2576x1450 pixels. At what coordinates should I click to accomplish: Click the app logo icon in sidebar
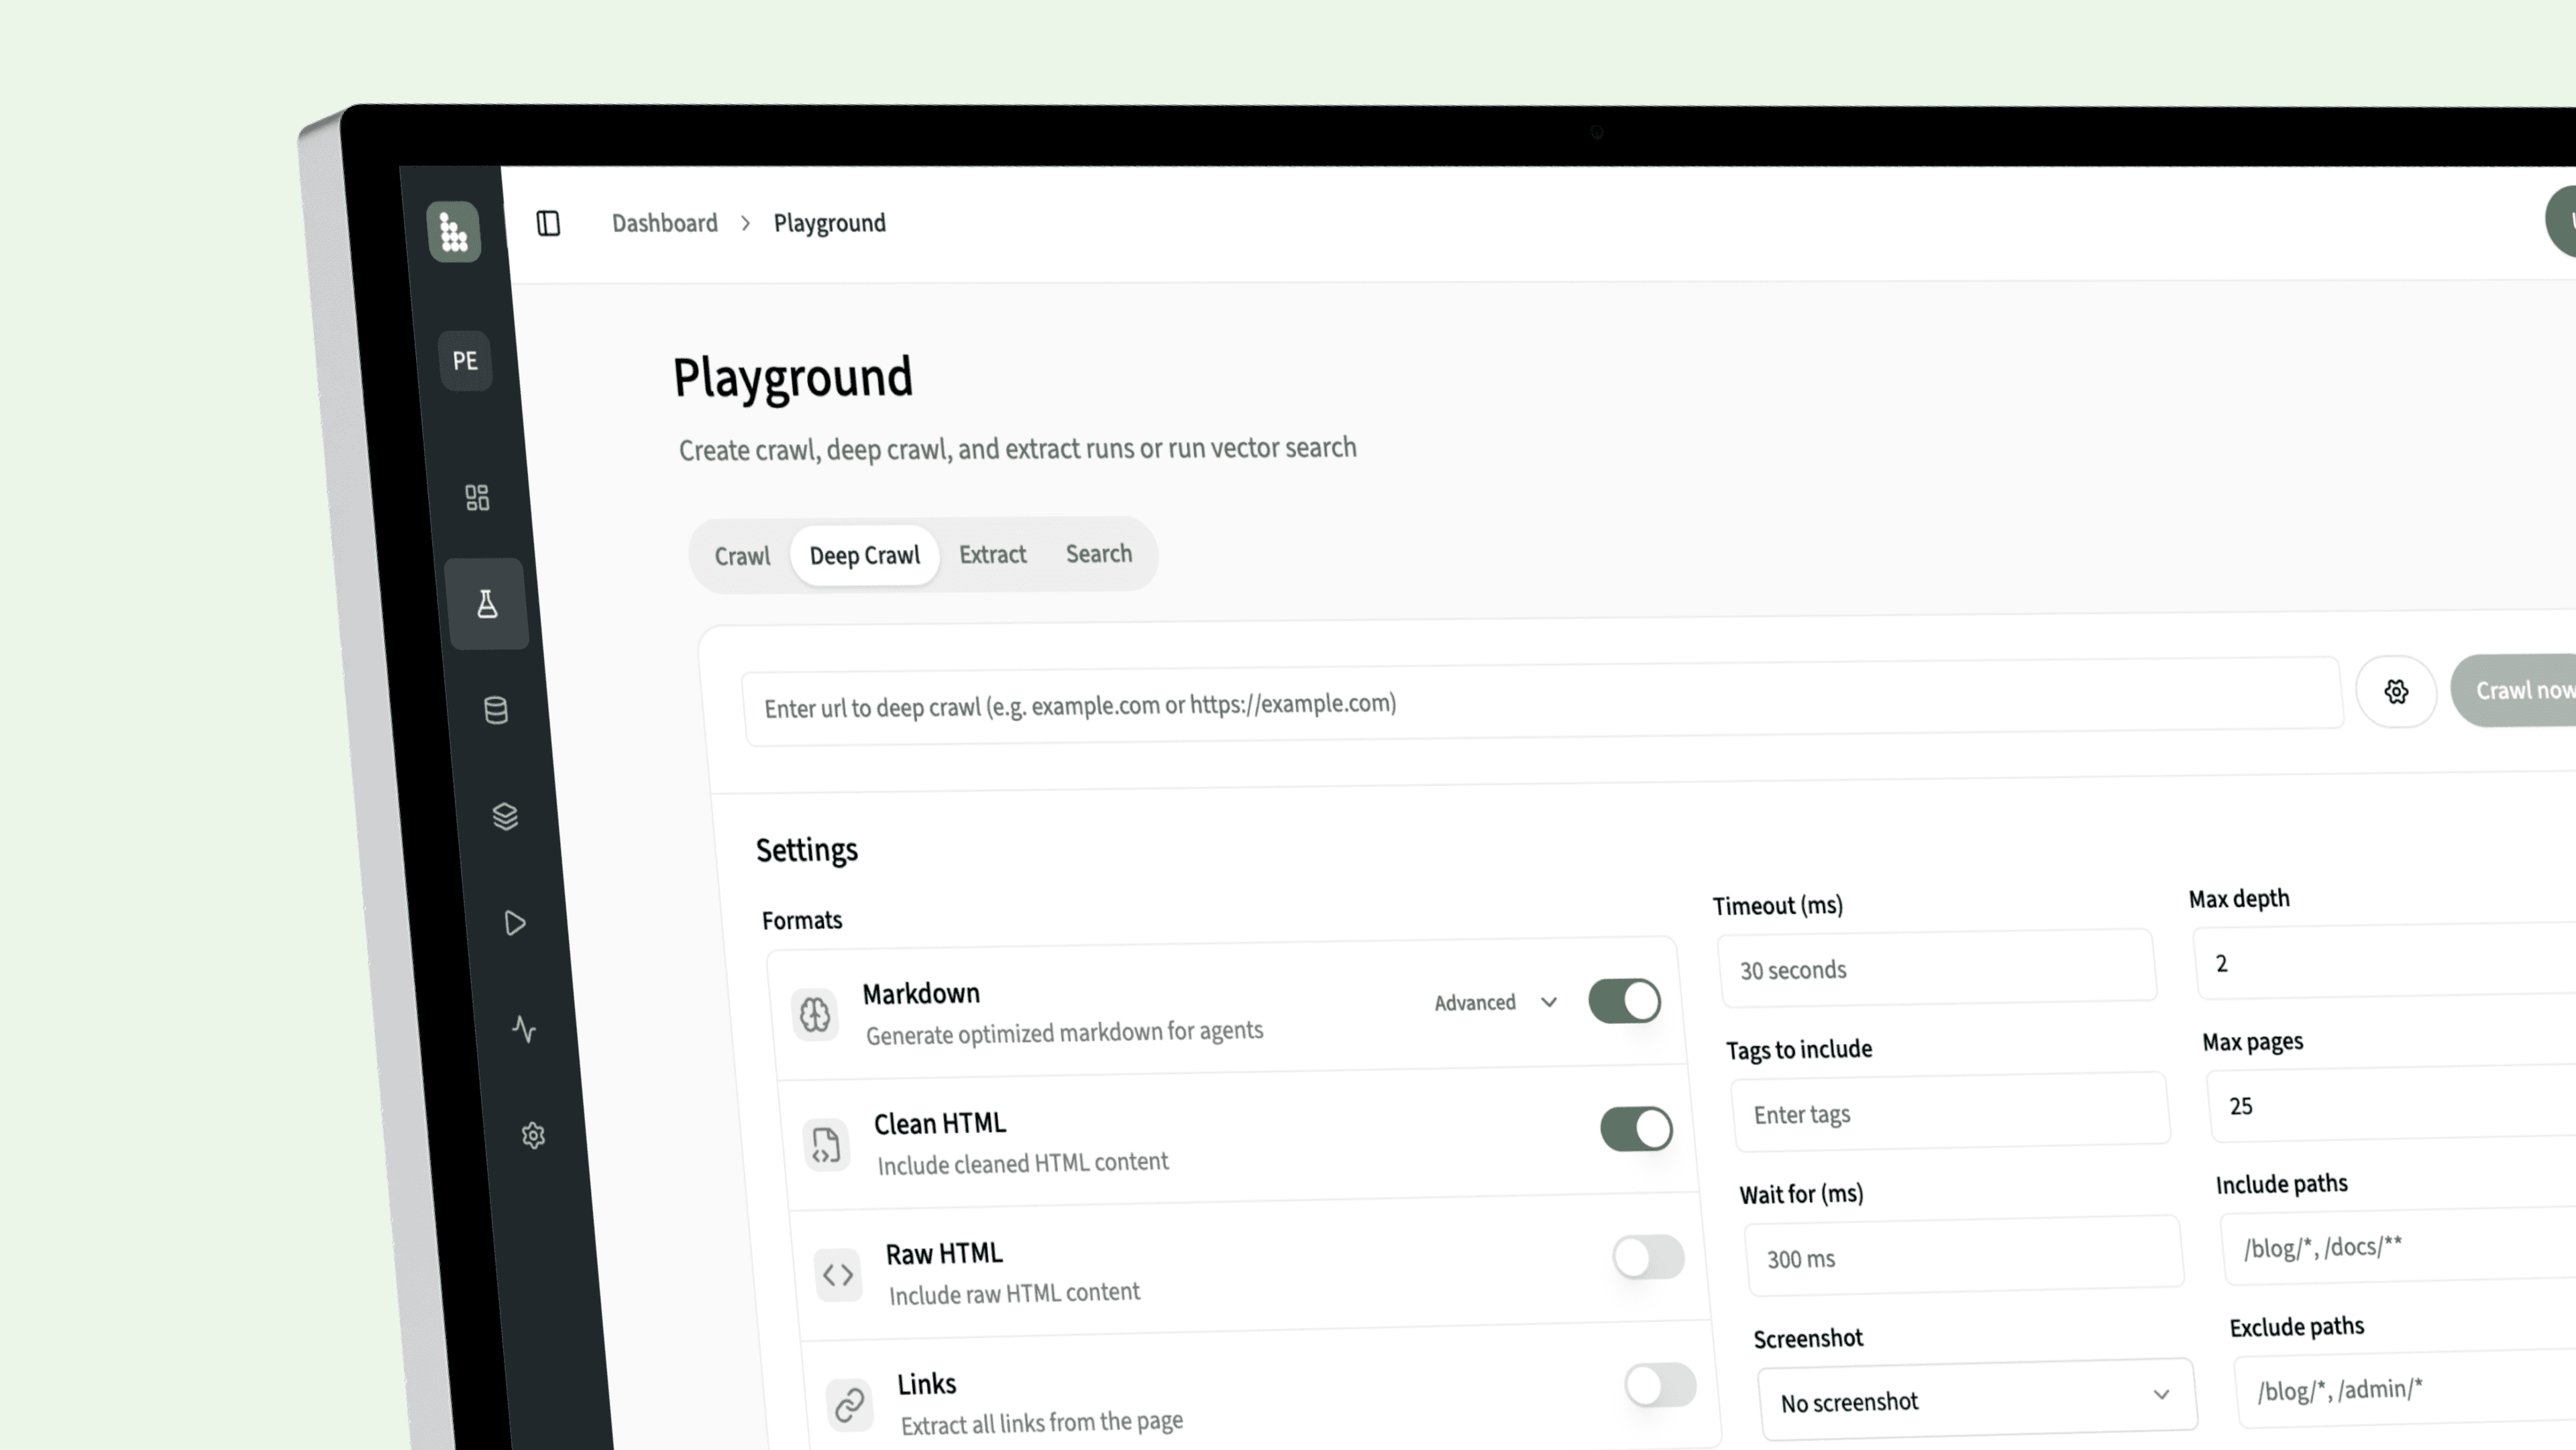tap(454, 232)
